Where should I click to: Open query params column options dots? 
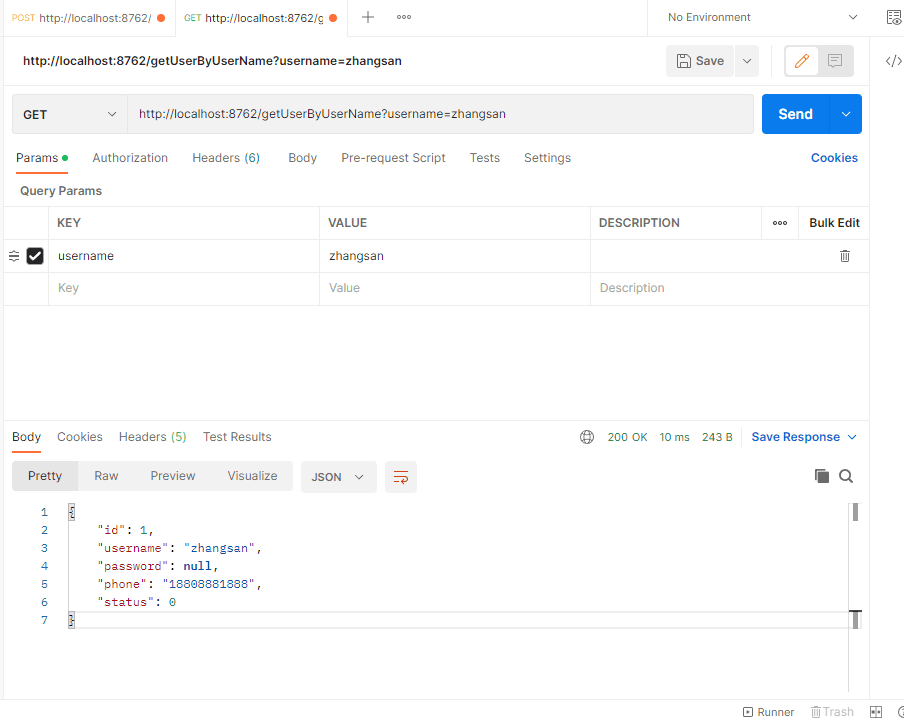[780, 223]
